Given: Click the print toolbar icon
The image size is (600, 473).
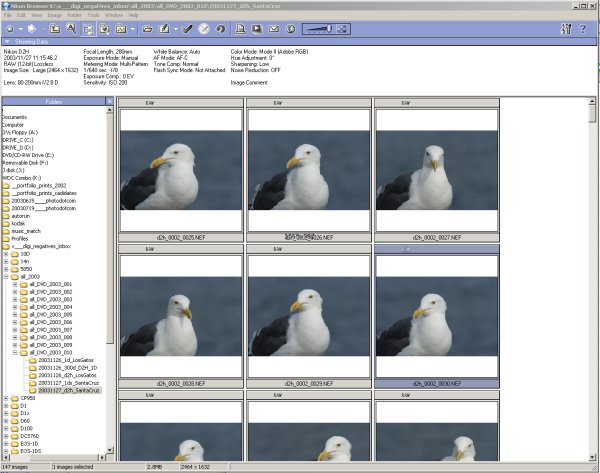Looking at the screenshot, I should (240, 29).
